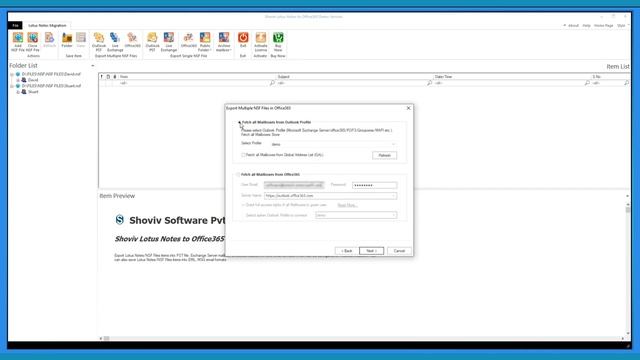This screenshot has width=640, height=360.
Task: Open the Lotus Notes Migration tab
Action: pyautogui.click(x=47, y=25)
